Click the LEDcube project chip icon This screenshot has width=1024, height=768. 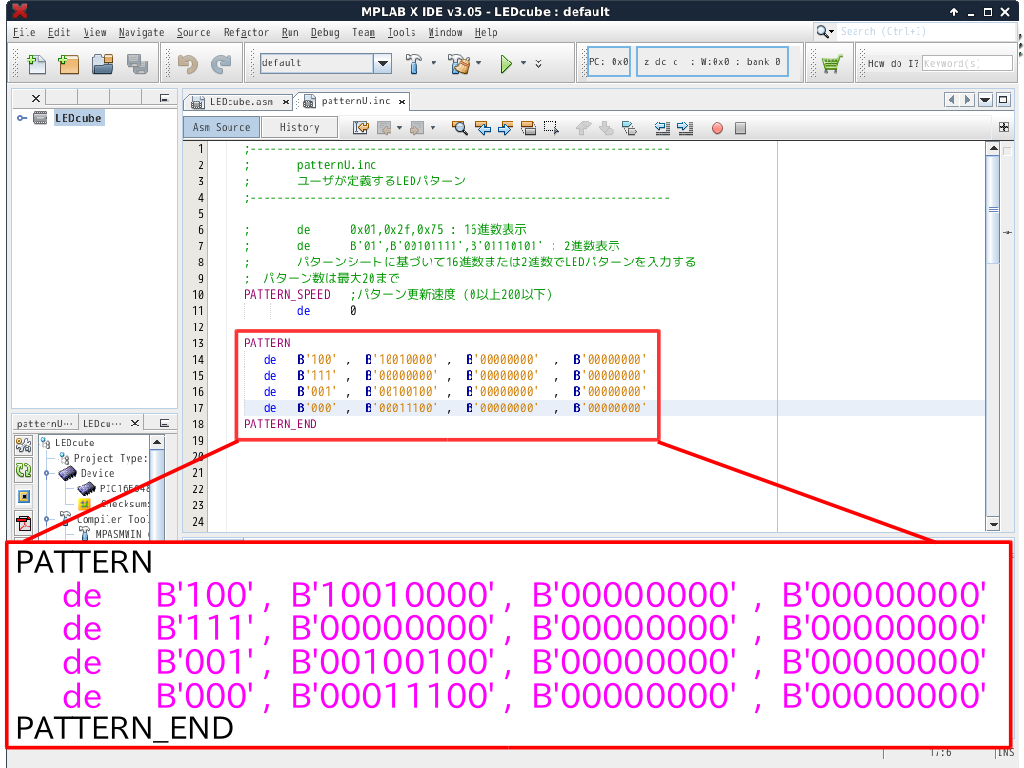40,118
